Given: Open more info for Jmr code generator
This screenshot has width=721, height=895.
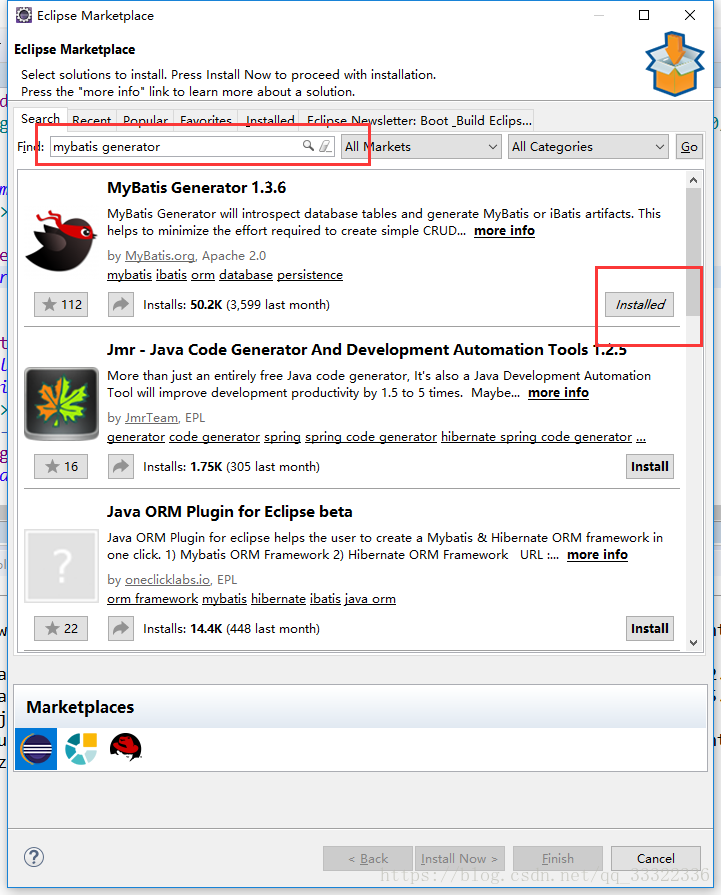Looking at the screenshot, I should [x=558, y=393].
